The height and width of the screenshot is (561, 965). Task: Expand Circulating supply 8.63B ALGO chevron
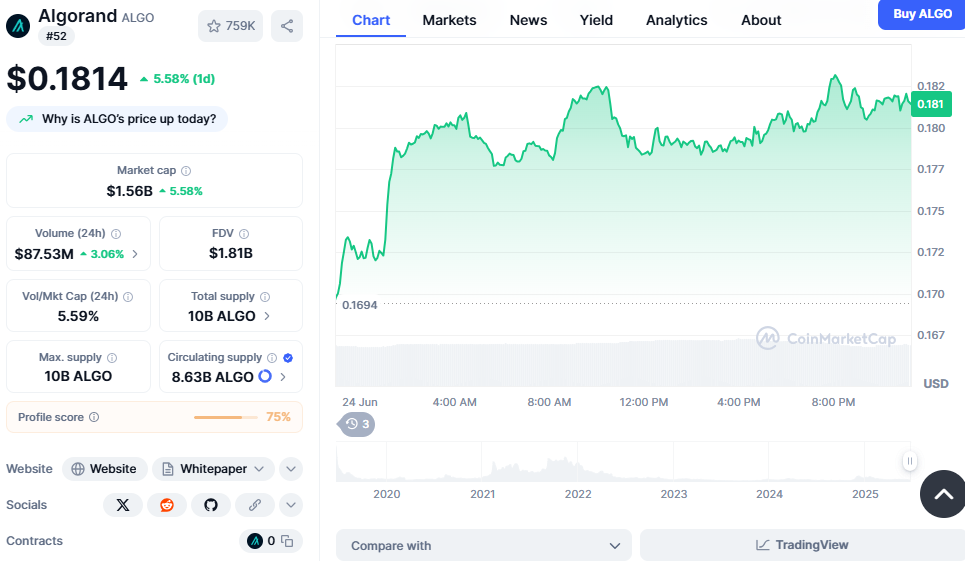282,376
